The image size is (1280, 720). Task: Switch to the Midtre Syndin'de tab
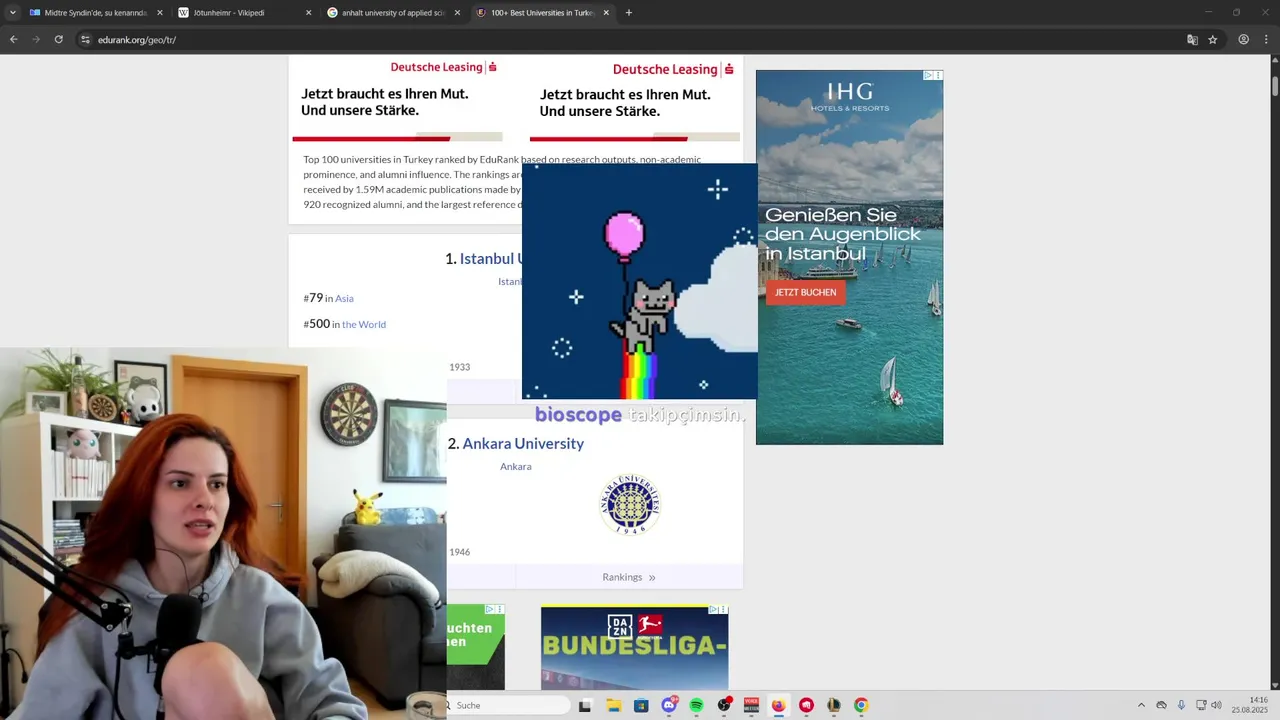(95, 13)
